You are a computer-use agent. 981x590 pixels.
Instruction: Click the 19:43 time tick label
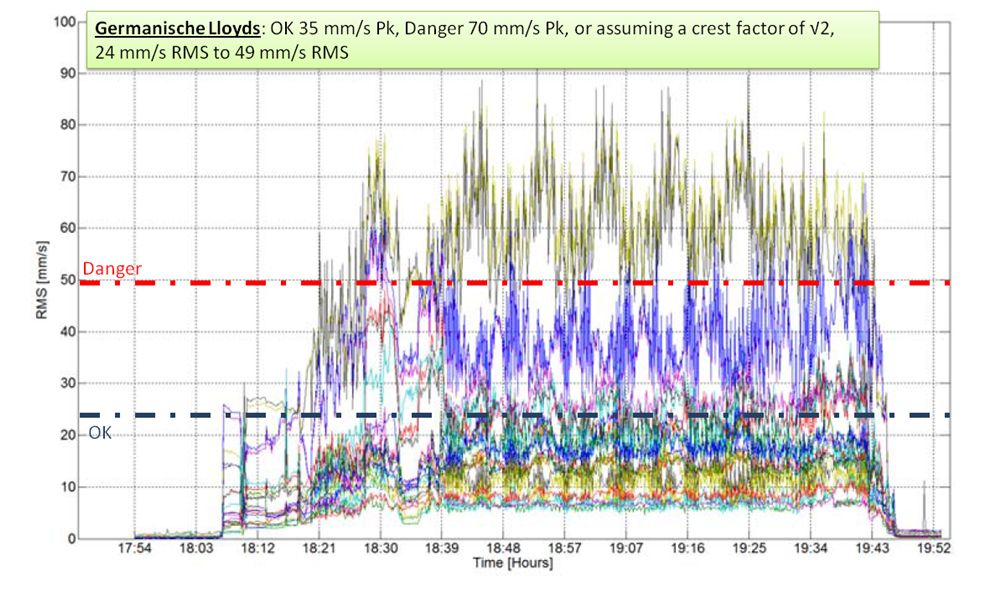872,549
